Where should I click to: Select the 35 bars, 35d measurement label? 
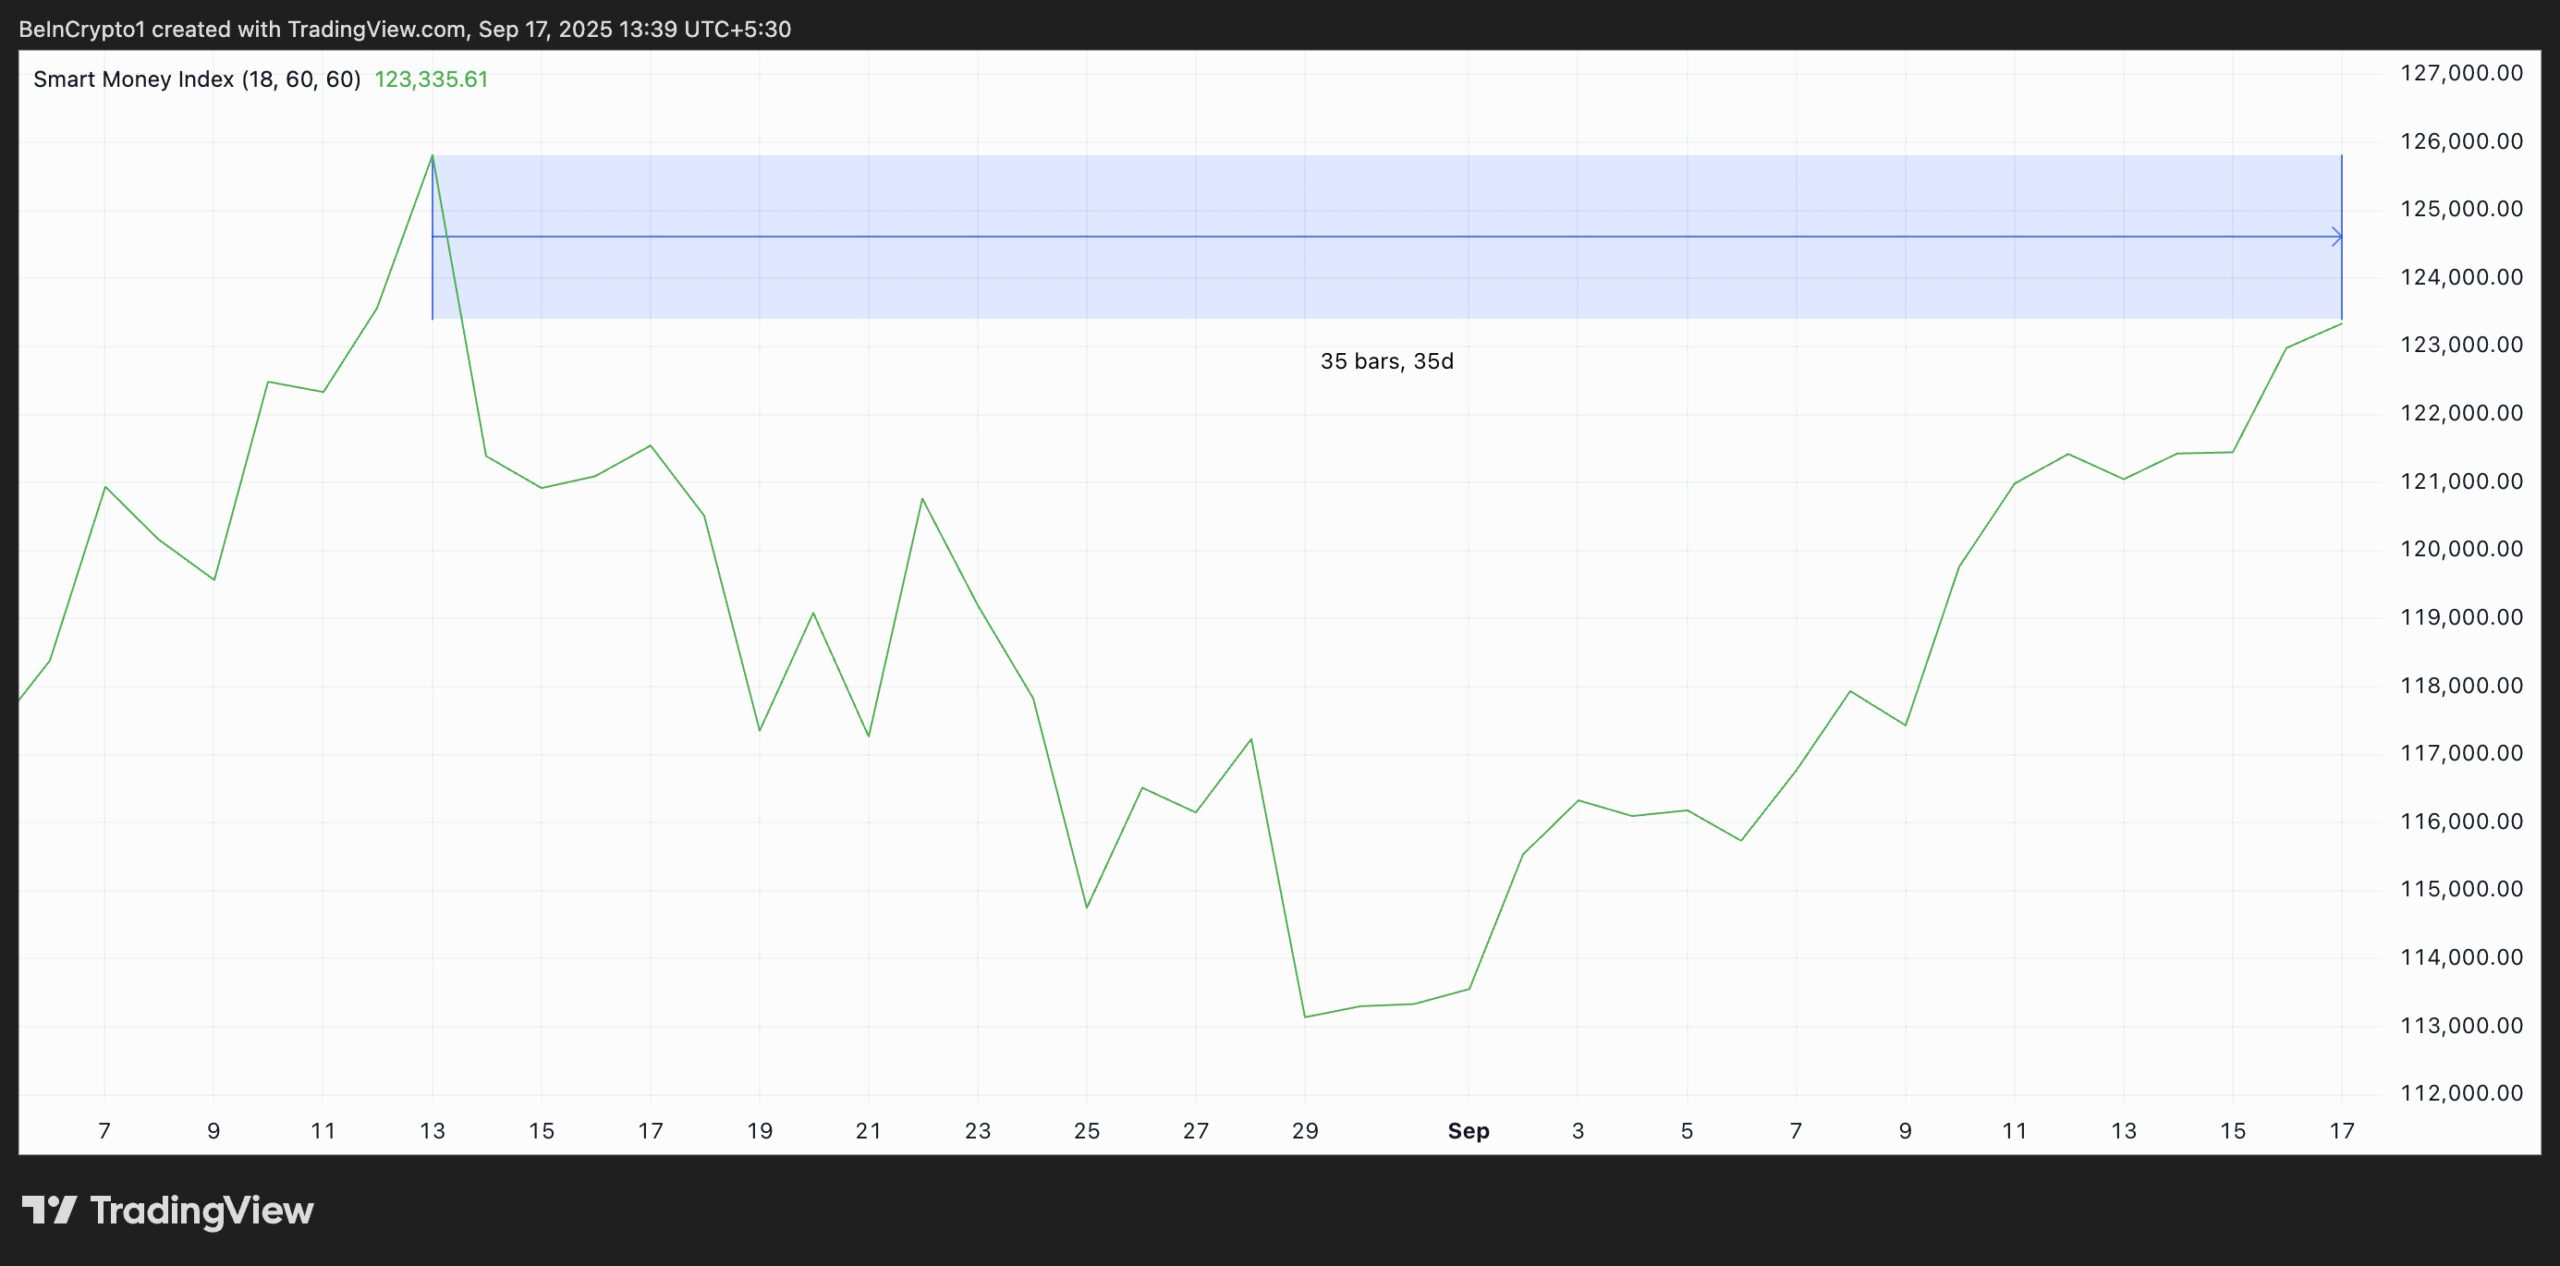coord(1387,361)
